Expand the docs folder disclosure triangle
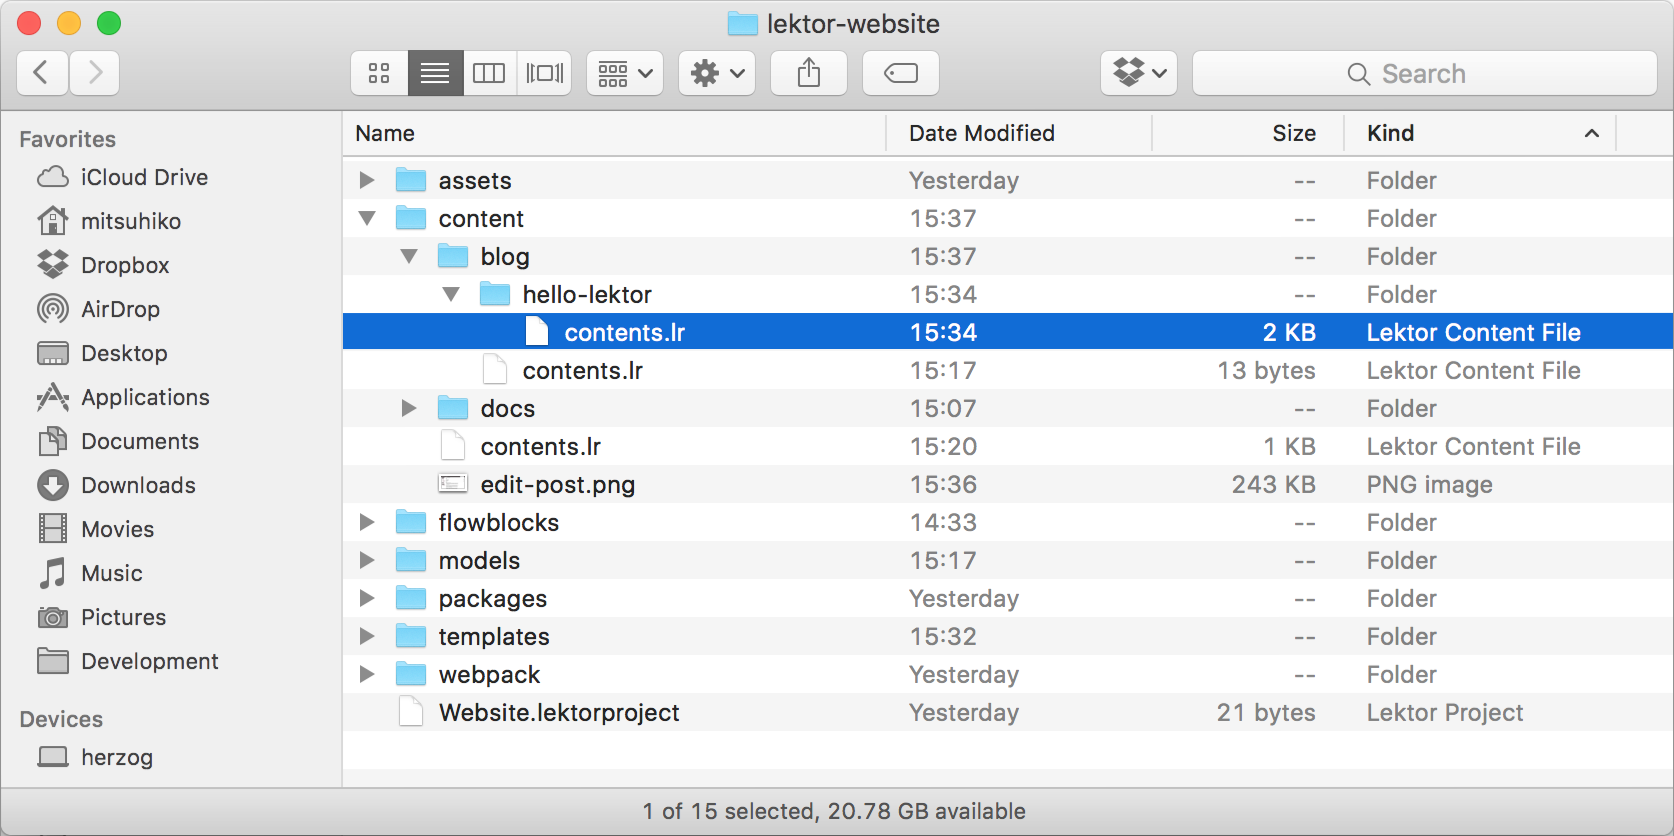Viewport: 1674px width, 836px height. pos(409,408)
